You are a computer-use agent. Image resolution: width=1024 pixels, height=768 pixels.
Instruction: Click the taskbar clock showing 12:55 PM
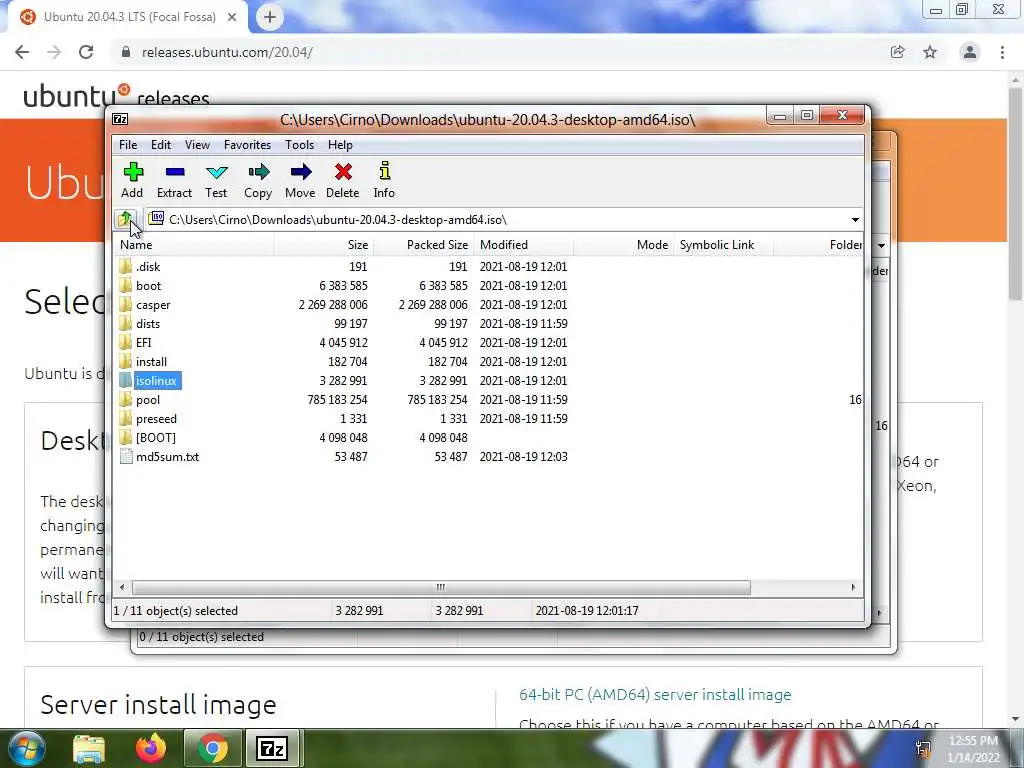[x=973, y=741]
